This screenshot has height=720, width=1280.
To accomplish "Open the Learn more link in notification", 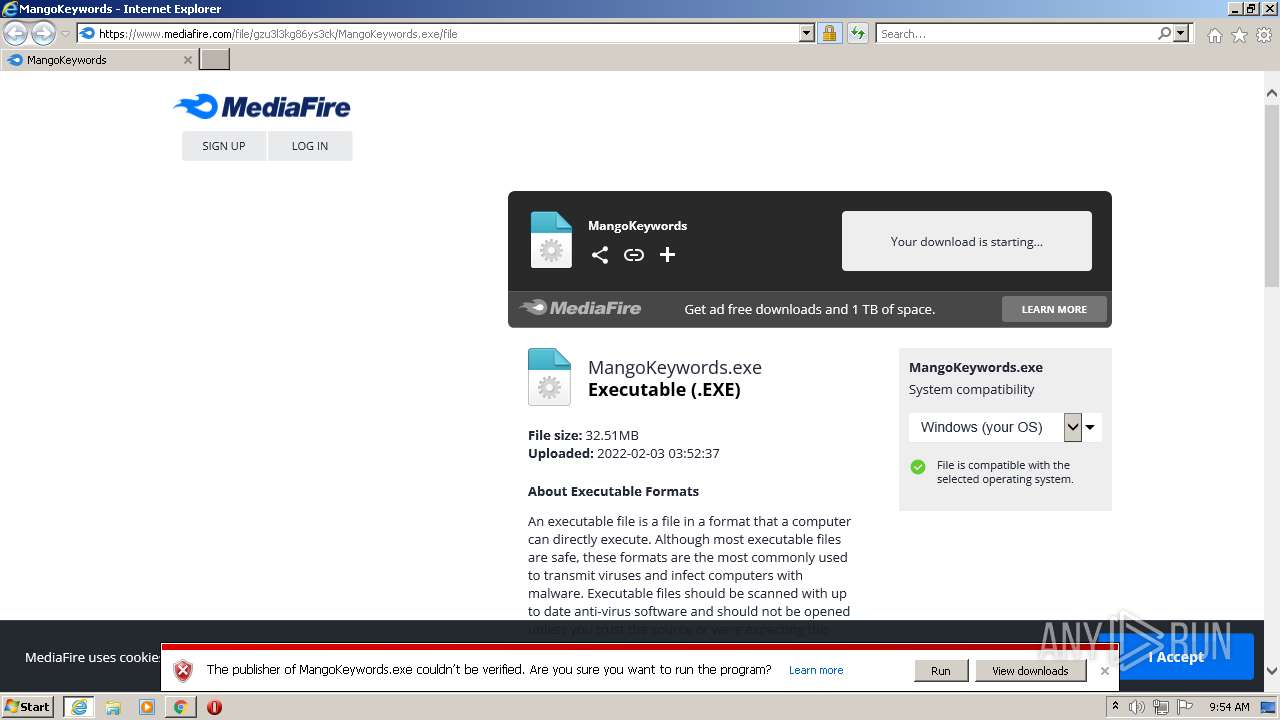I will point(816,670).
